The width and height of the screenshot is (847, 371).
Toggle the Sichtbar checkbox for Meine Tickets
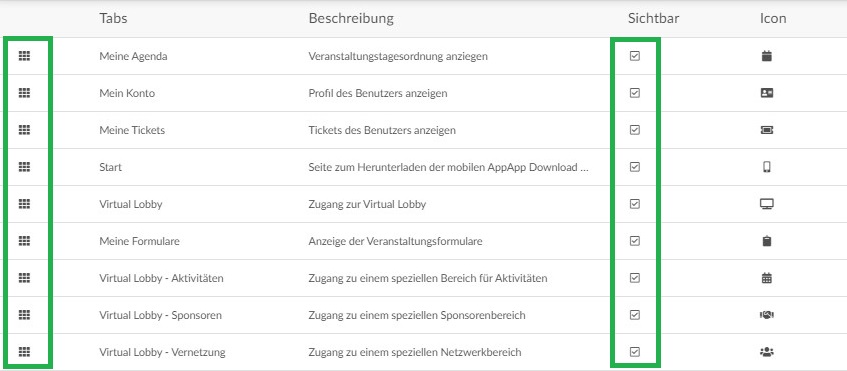click(x=635, y=130)
